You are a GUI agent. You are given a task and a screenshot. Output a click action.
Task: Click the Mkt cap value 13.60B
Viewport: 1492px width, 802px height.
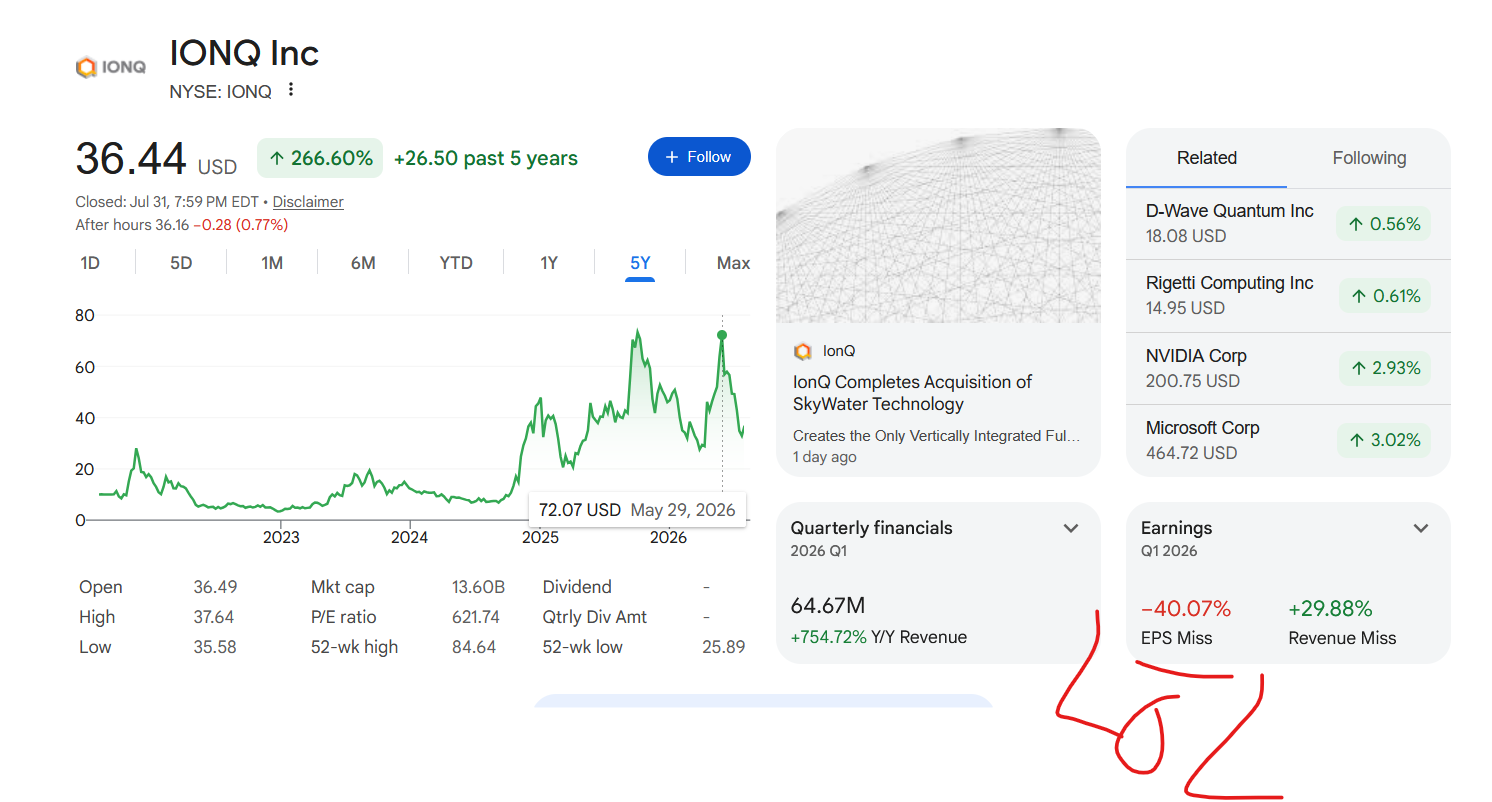(476, 587)
